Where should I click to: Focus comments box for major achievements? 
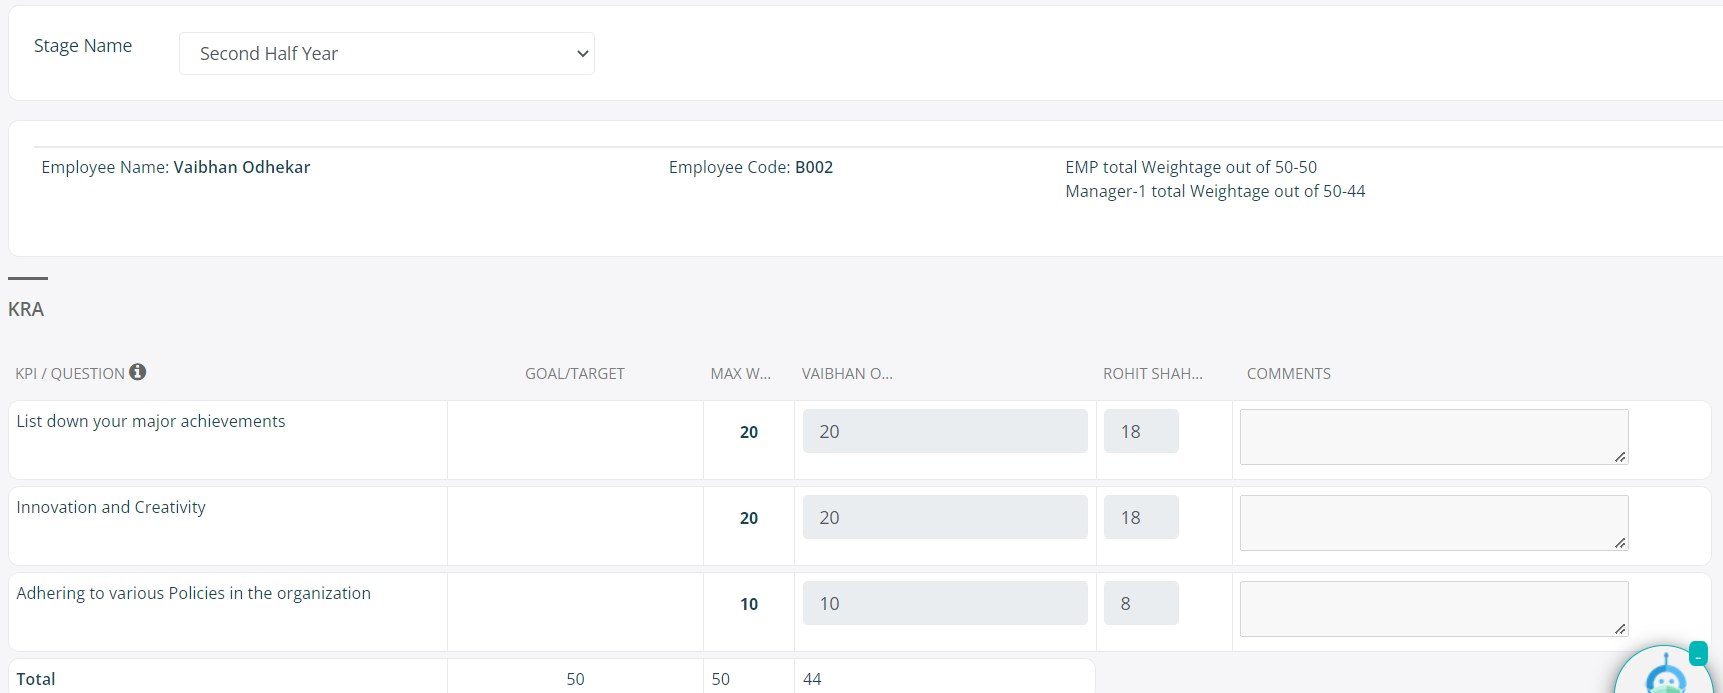click(x=1432, y=437)
